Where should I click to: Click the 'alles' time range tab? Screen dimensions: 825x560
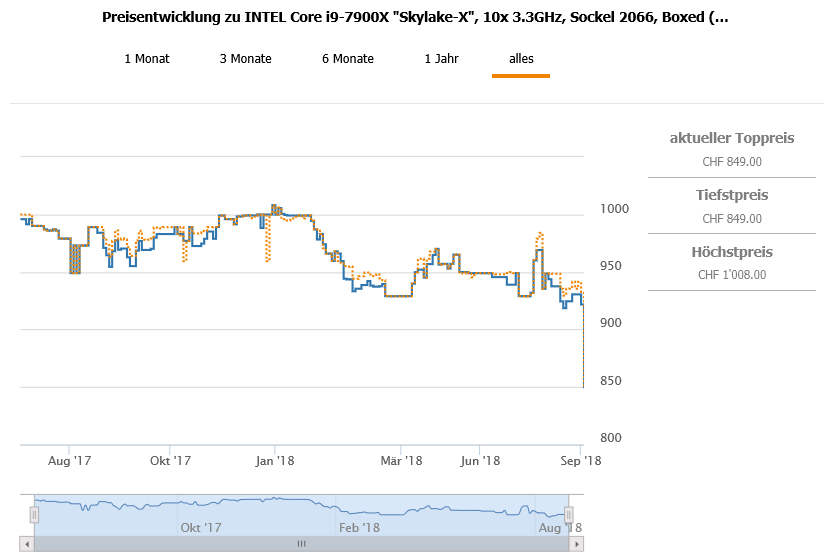pos(521,59)
